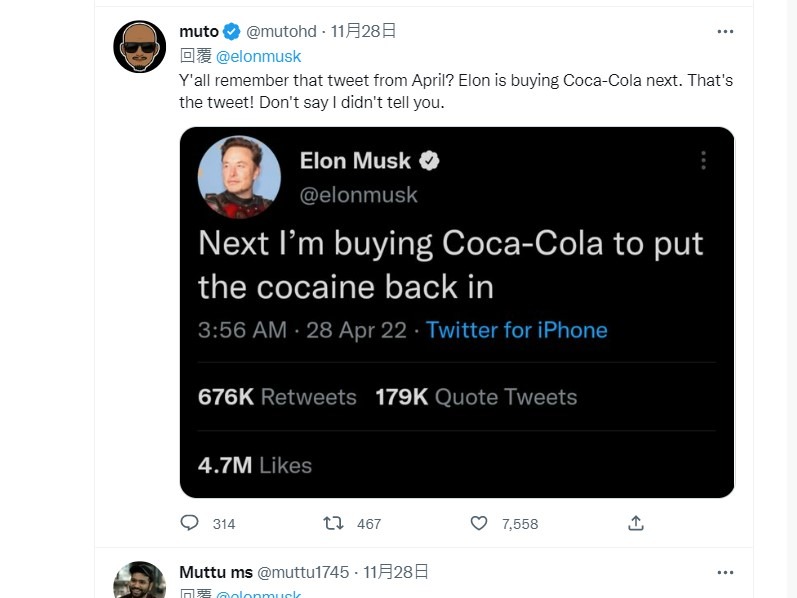797x598 pixels.
Task: Open the @mutohd handle
Action: pos(281,32)
